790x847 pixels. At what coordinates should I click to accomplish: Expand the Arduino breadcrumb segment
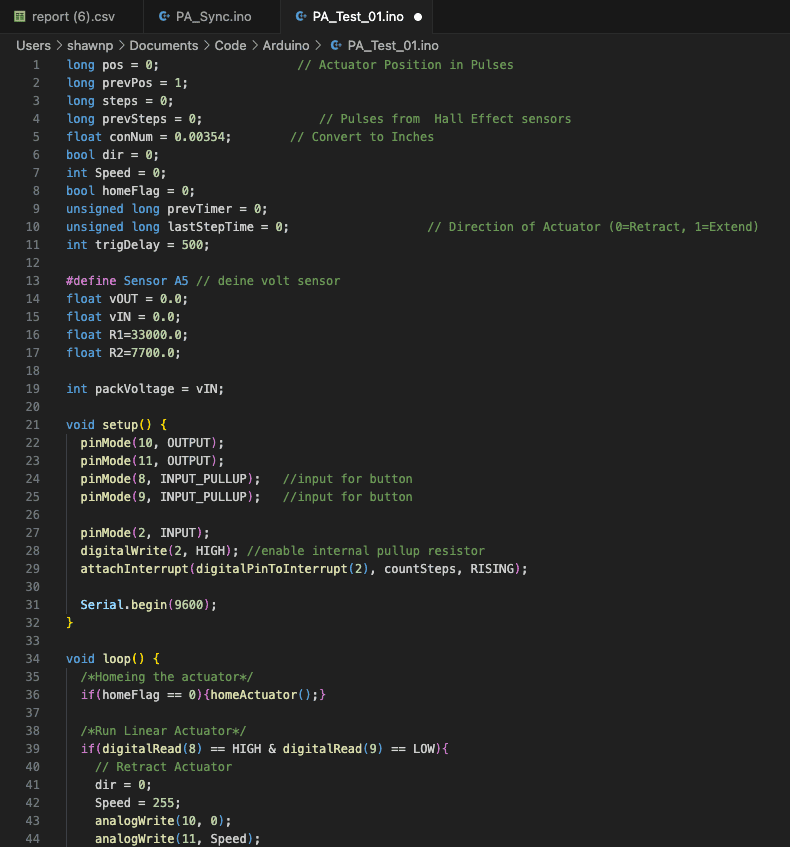pyautogui.click(x=286, y=46)
